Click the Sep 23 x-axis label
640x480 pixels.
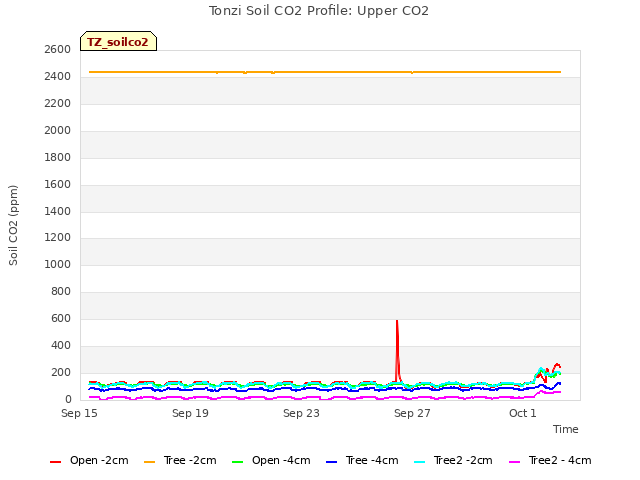301,413
